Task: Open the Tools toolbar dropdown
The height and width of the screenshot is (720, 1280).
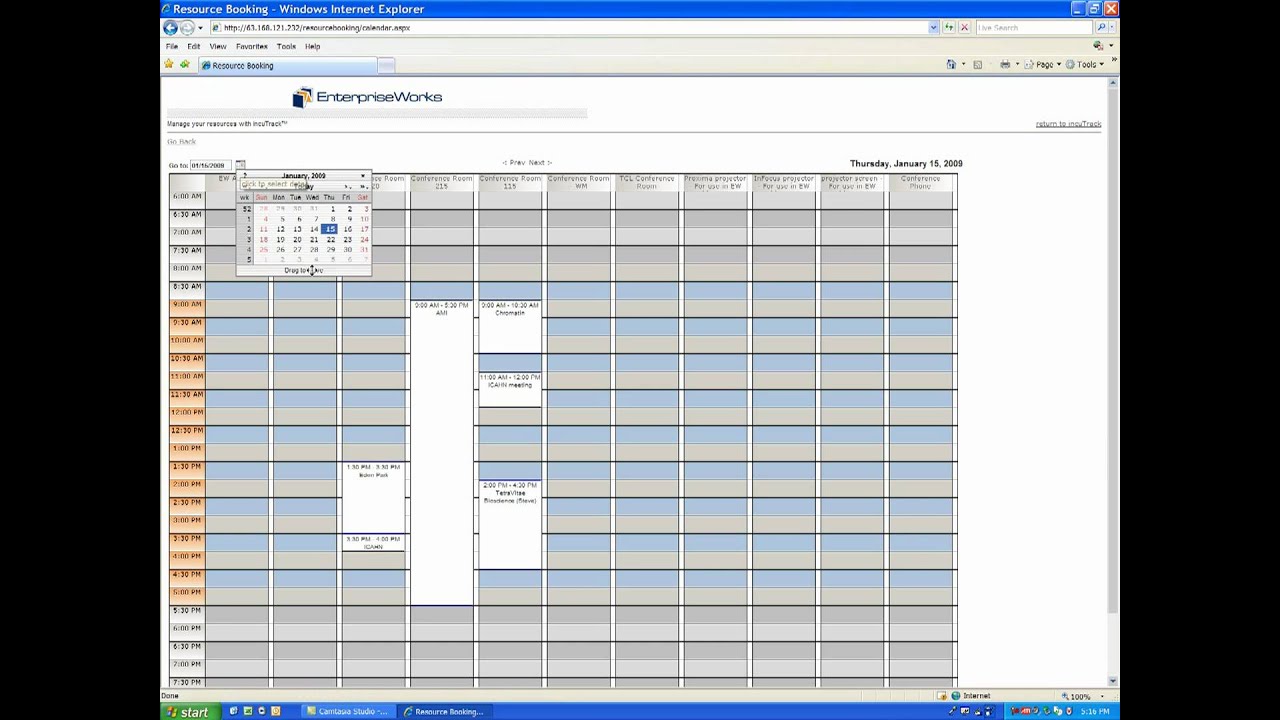Action: 1085,64
